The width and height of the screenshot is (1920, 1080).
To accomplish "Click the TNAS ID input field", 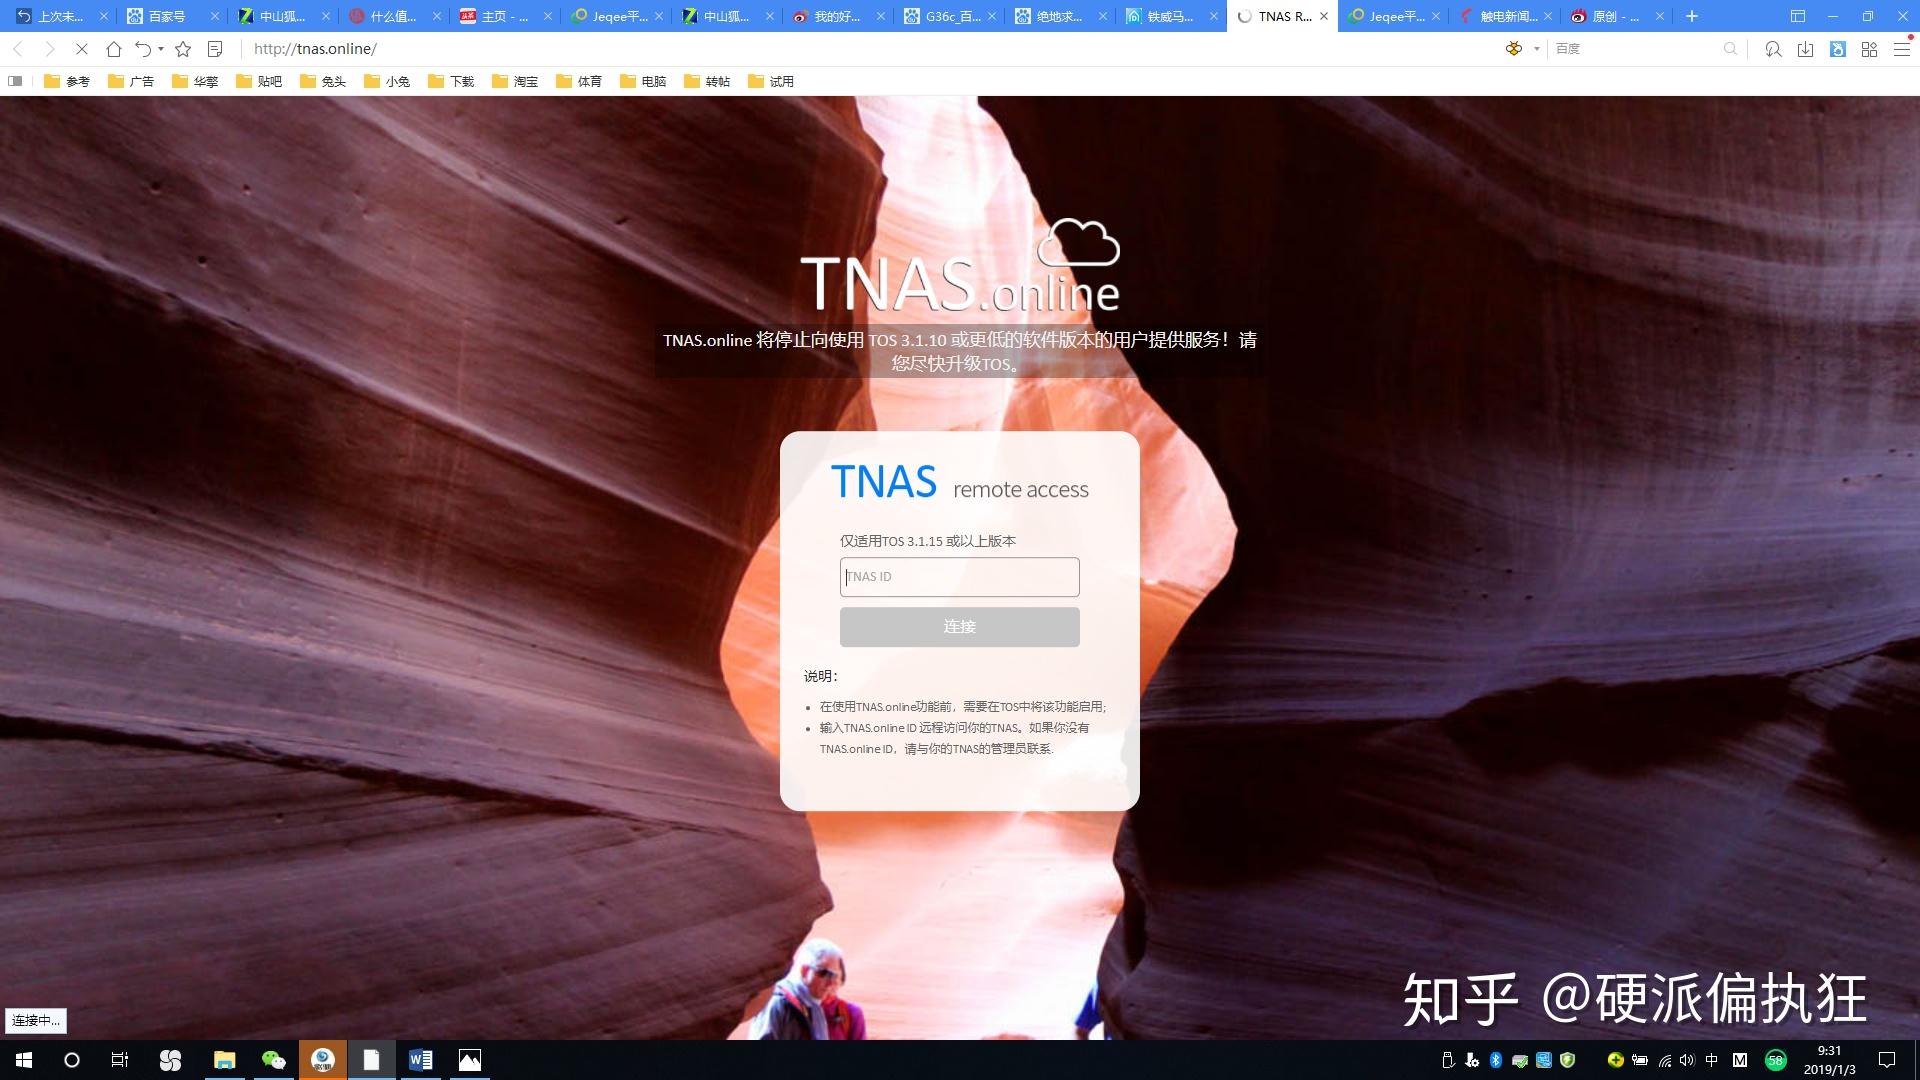I will (959, 577).
